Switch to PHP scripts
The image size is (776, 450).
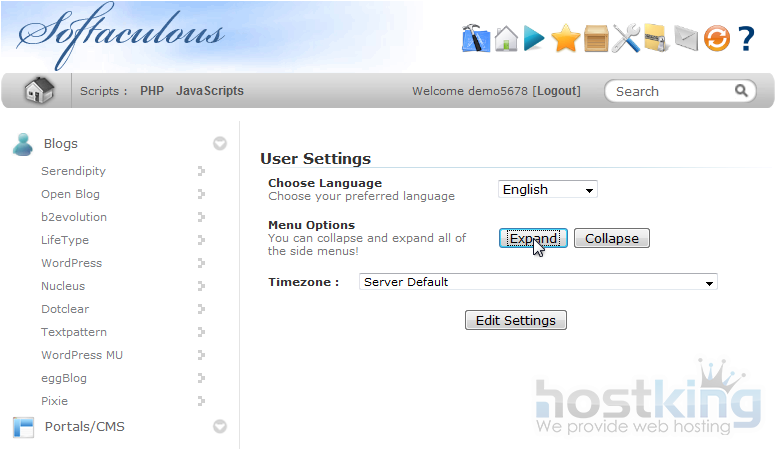click(x=152, y=91)
